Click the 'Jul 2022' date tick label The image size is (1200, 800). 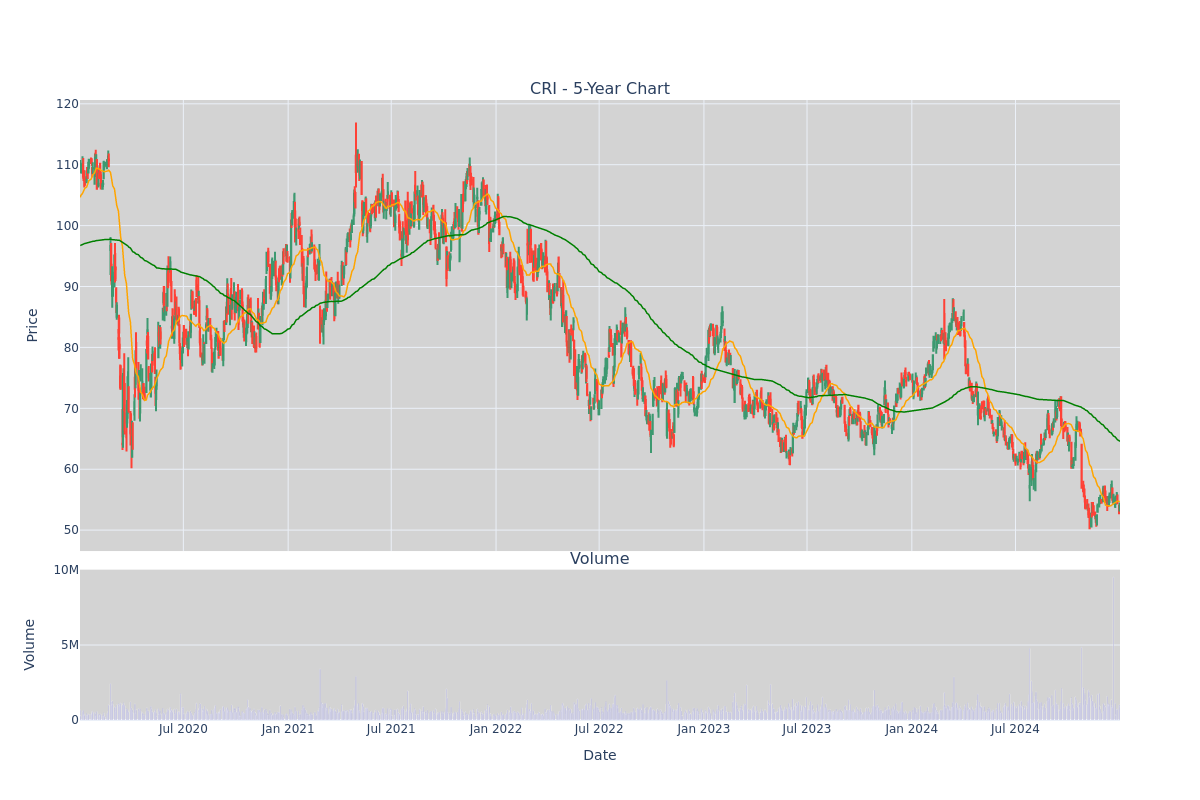599,729
